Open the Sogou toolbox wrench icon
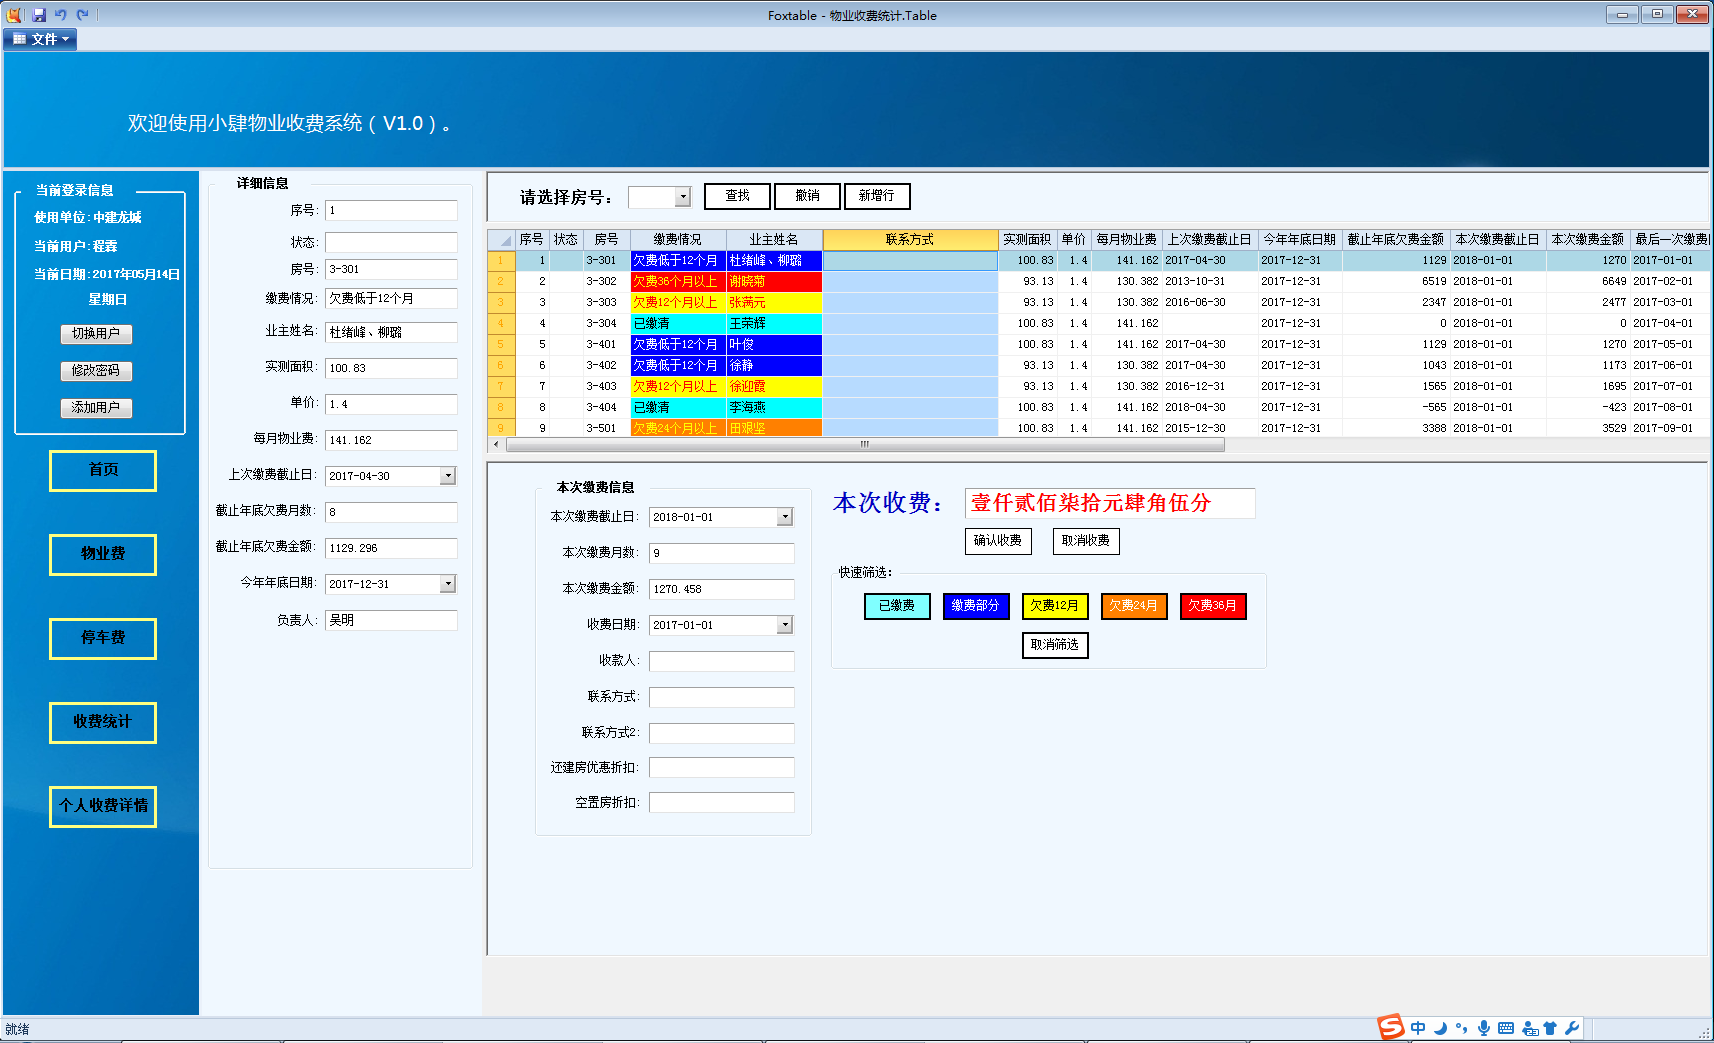 click(x=1572, y=1028)
